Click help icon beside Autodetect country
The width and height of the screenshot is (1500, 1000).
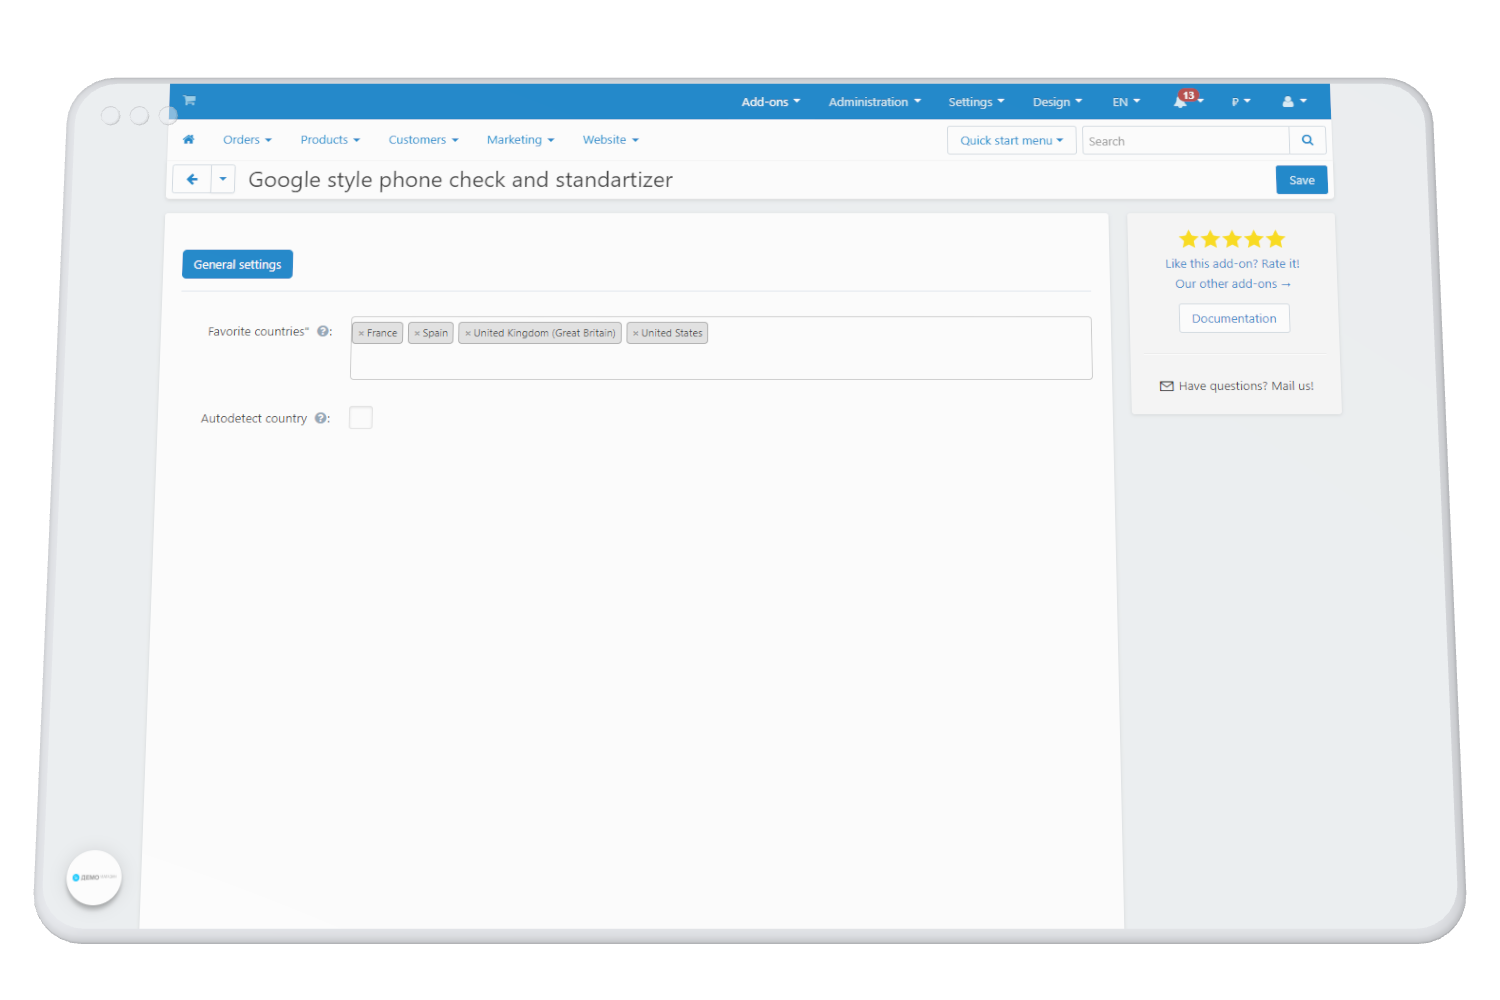pyautogui.click(x=321, y=419)
